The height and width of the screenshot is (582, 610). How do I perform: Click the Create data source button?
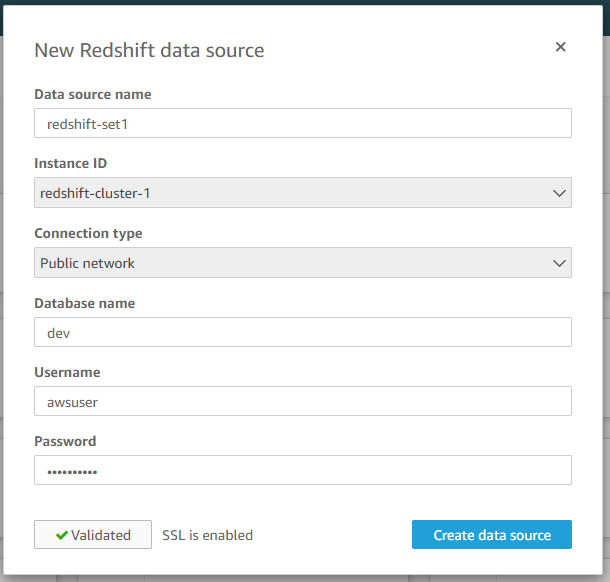point(492,535)
